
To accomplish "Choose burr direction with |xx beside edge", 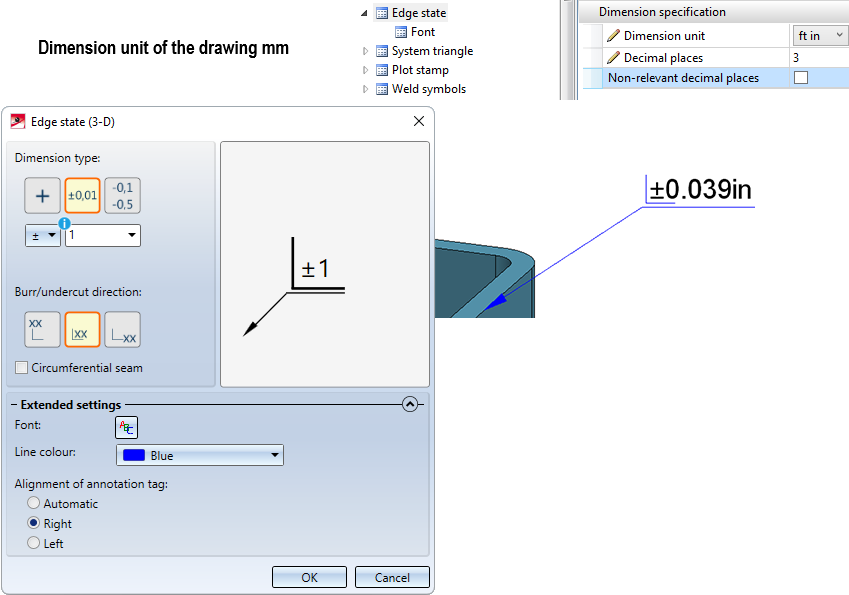I will click(x=82, y=329).
